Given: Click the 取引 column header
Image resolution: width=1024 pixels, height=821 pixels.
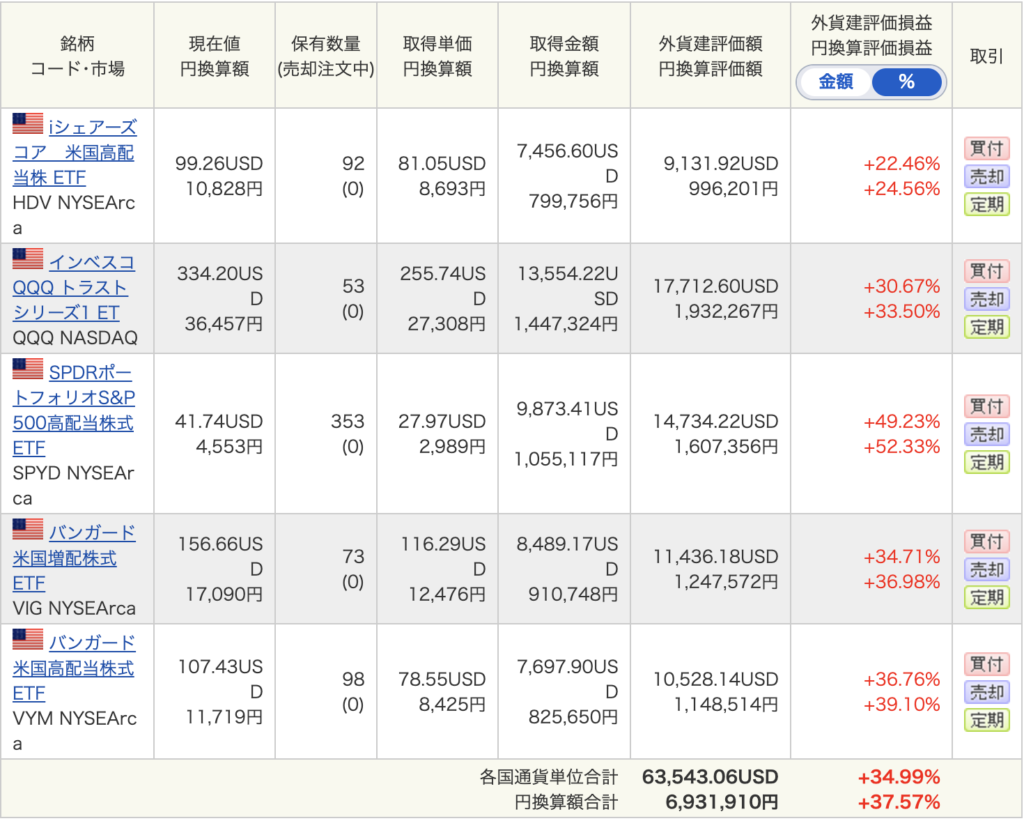Looking at the screenshot, I should [x=987, y=56].
